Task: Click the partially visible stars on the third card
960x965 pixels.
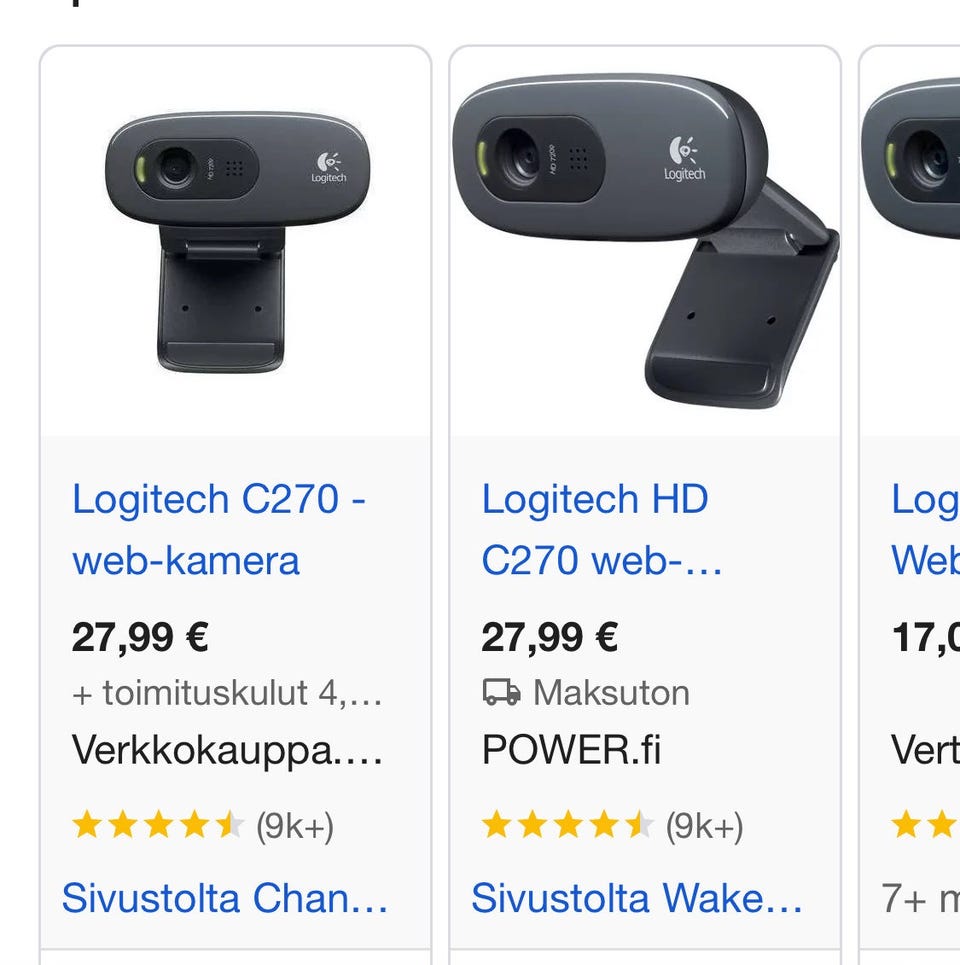Action: pos(924,826)
